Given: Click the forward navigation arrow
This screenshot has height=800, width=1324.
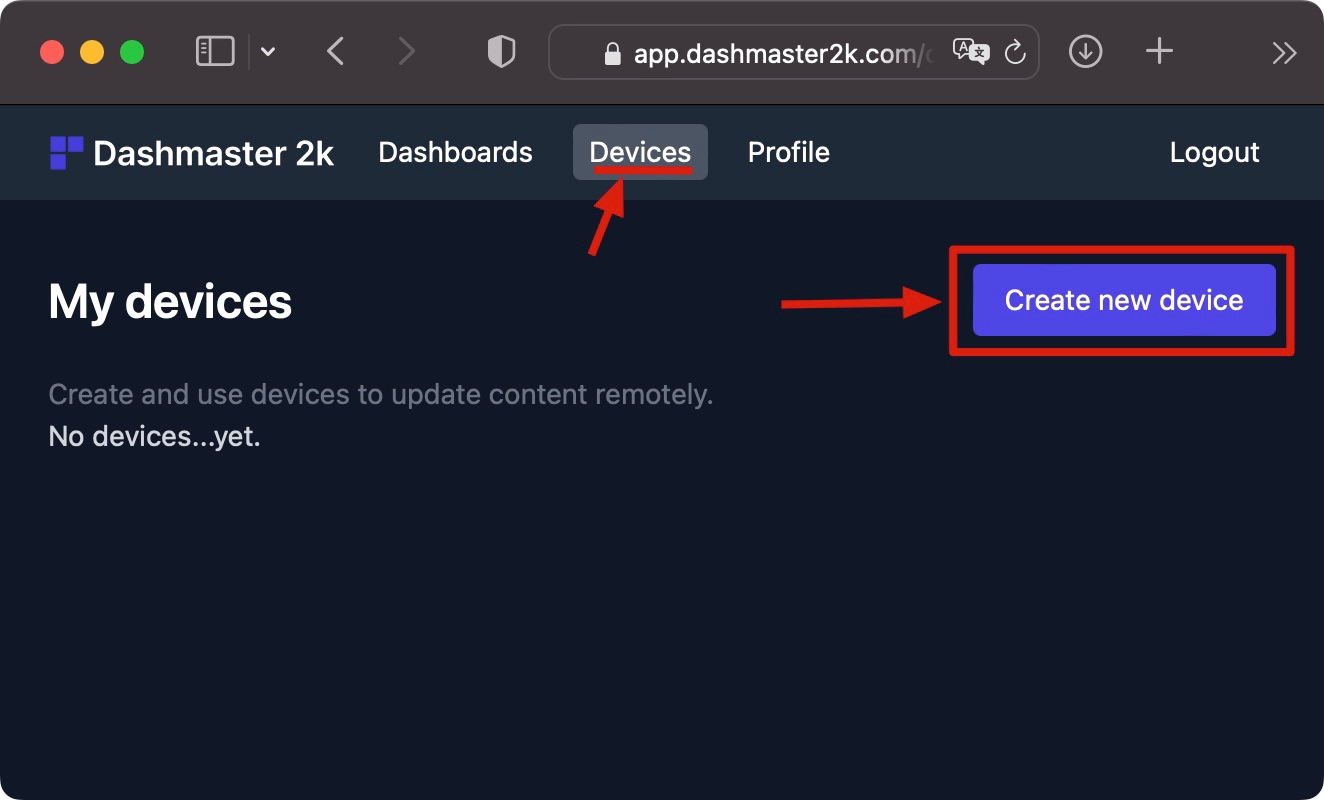Looking at the screenshot, I should tap(405, 52).
